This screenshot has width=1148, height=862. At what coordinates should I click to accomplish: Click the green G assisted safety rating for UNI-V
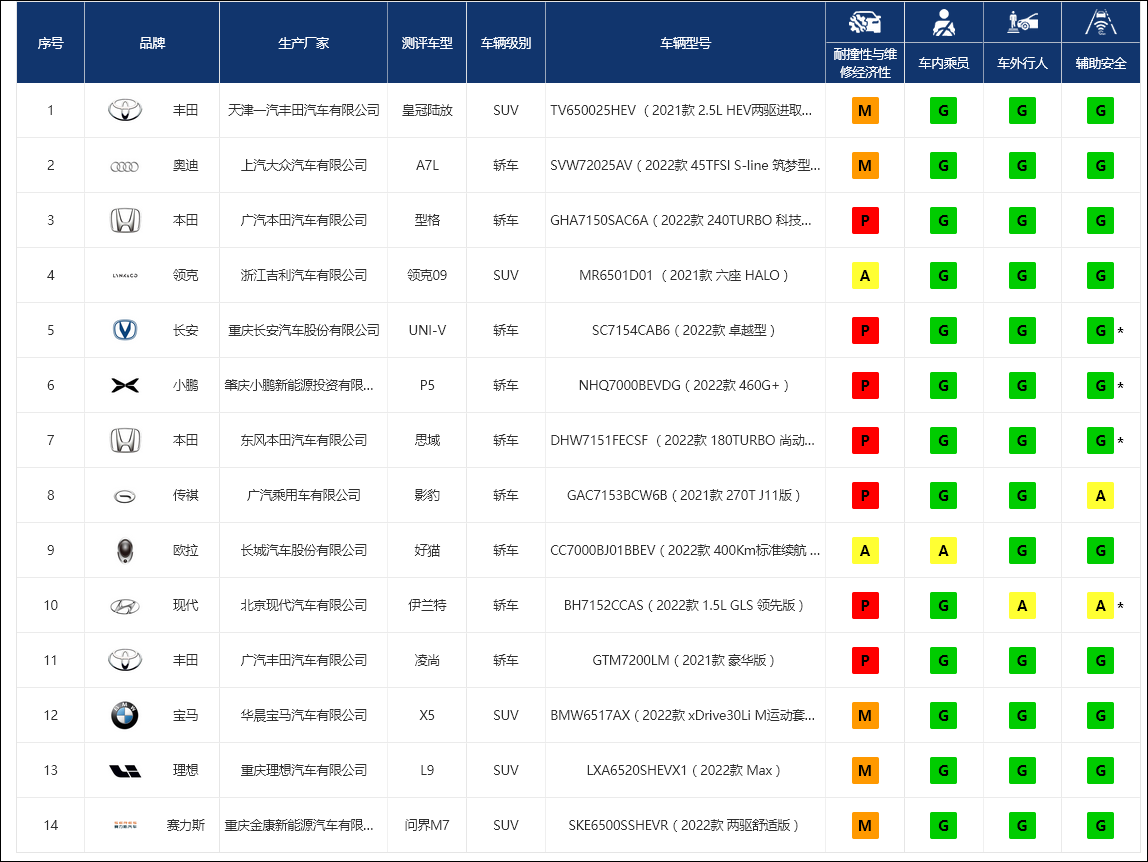[x=1100, y=330]
